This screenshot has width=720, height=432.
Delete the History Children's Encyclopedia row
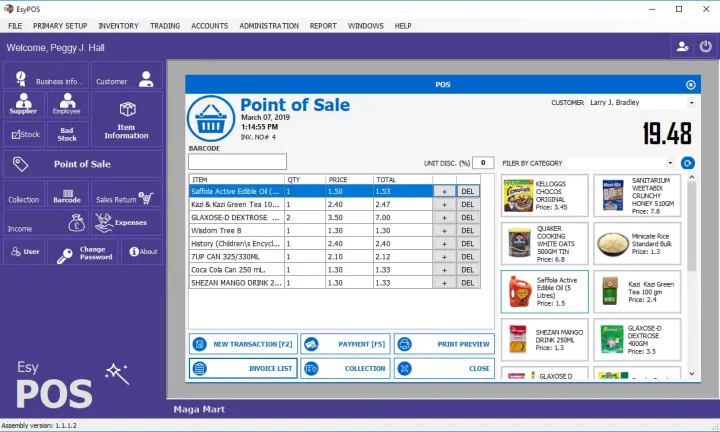click(468, 244)
